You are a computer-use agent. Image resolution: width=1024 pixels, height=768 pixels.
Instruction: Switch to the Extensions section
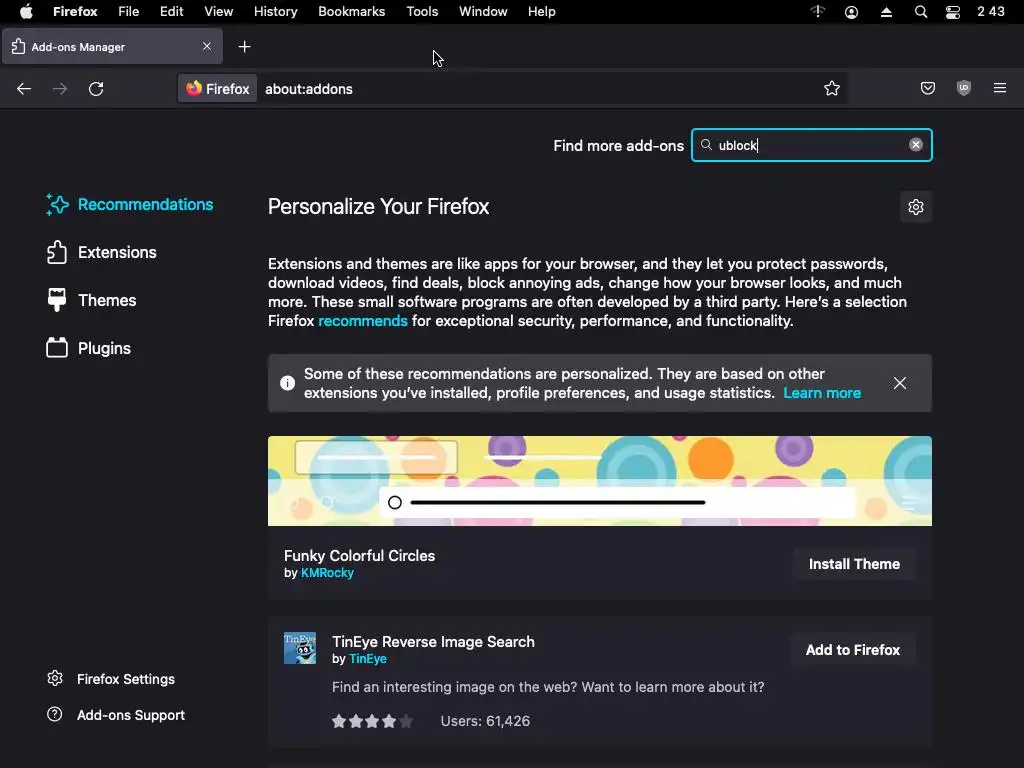pos(117,252)
